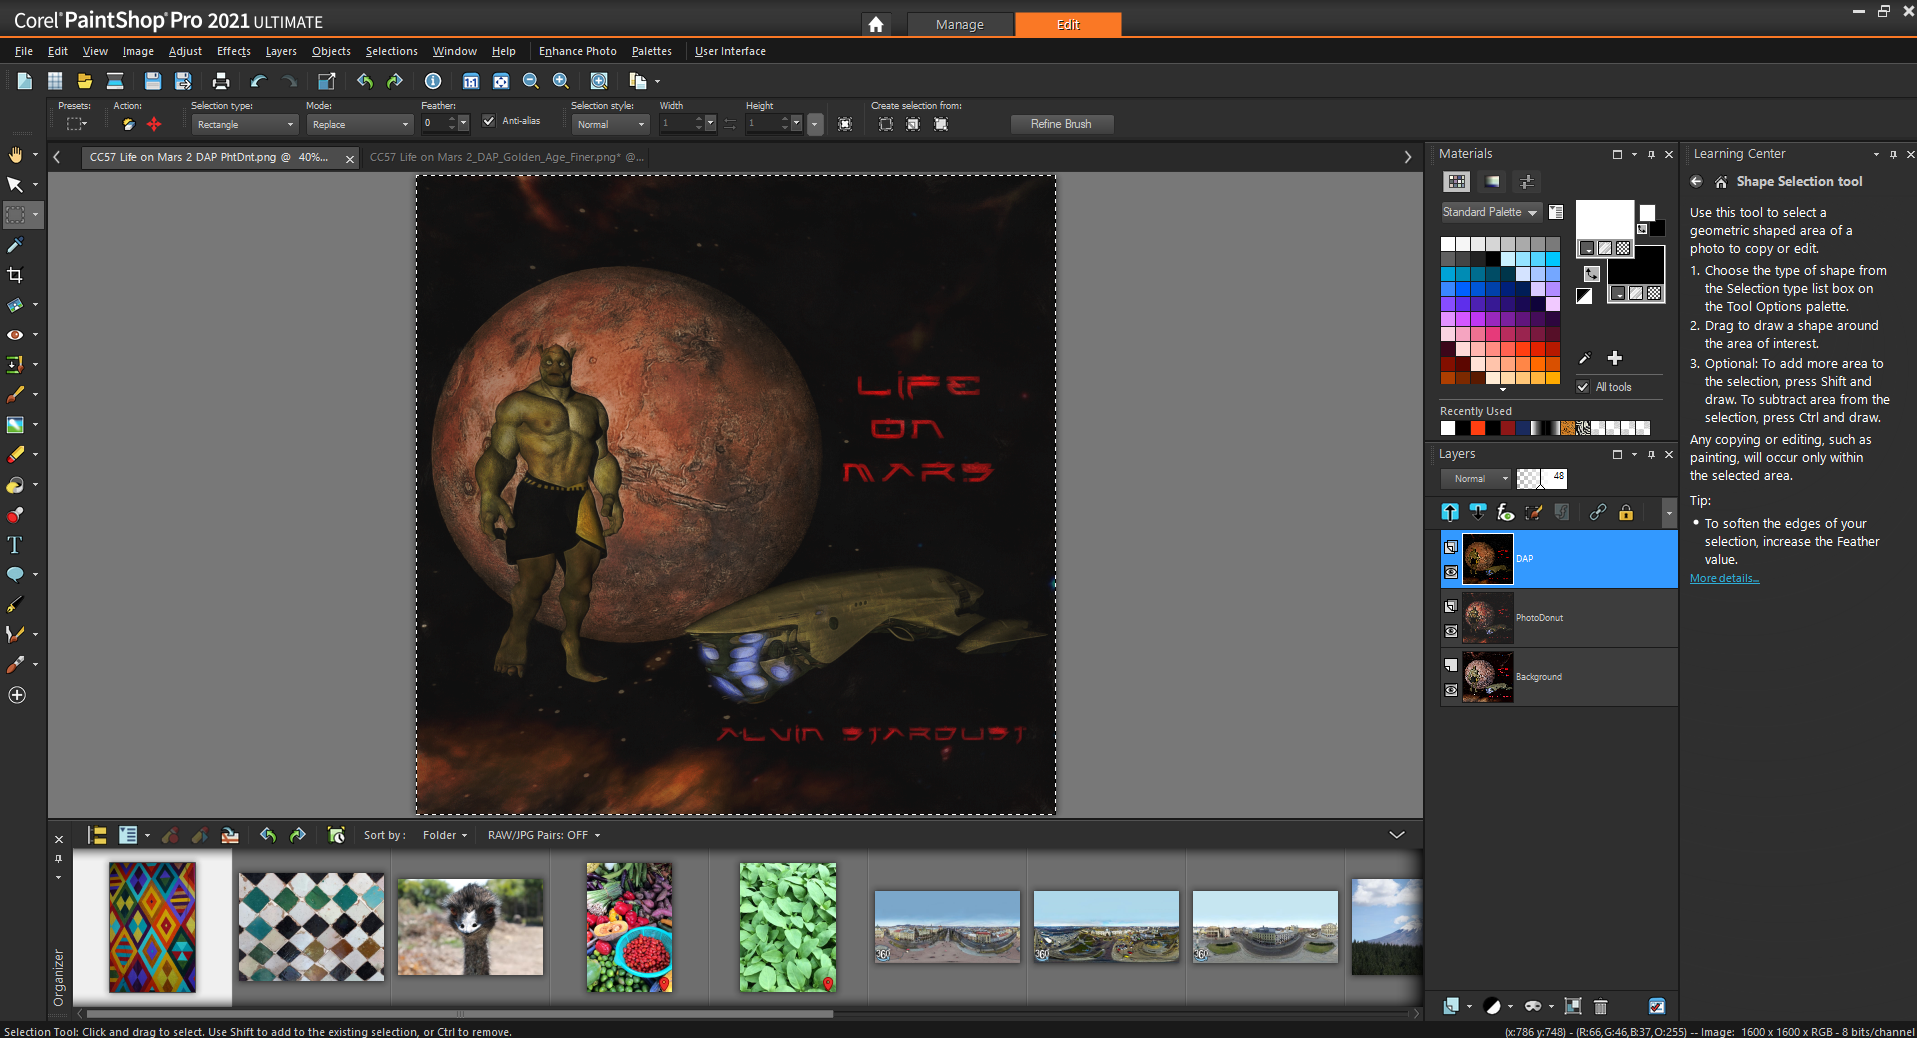Select the Red Eye tool
This screenshot has height=1038, width=1917.
(x=15, y=335)
